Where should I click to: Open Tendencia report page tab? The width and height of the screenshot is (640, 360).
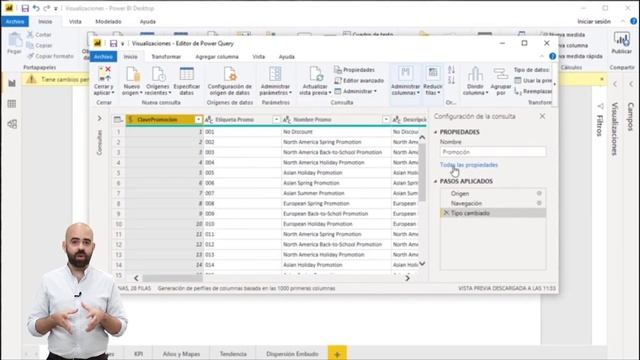point(233,353)
